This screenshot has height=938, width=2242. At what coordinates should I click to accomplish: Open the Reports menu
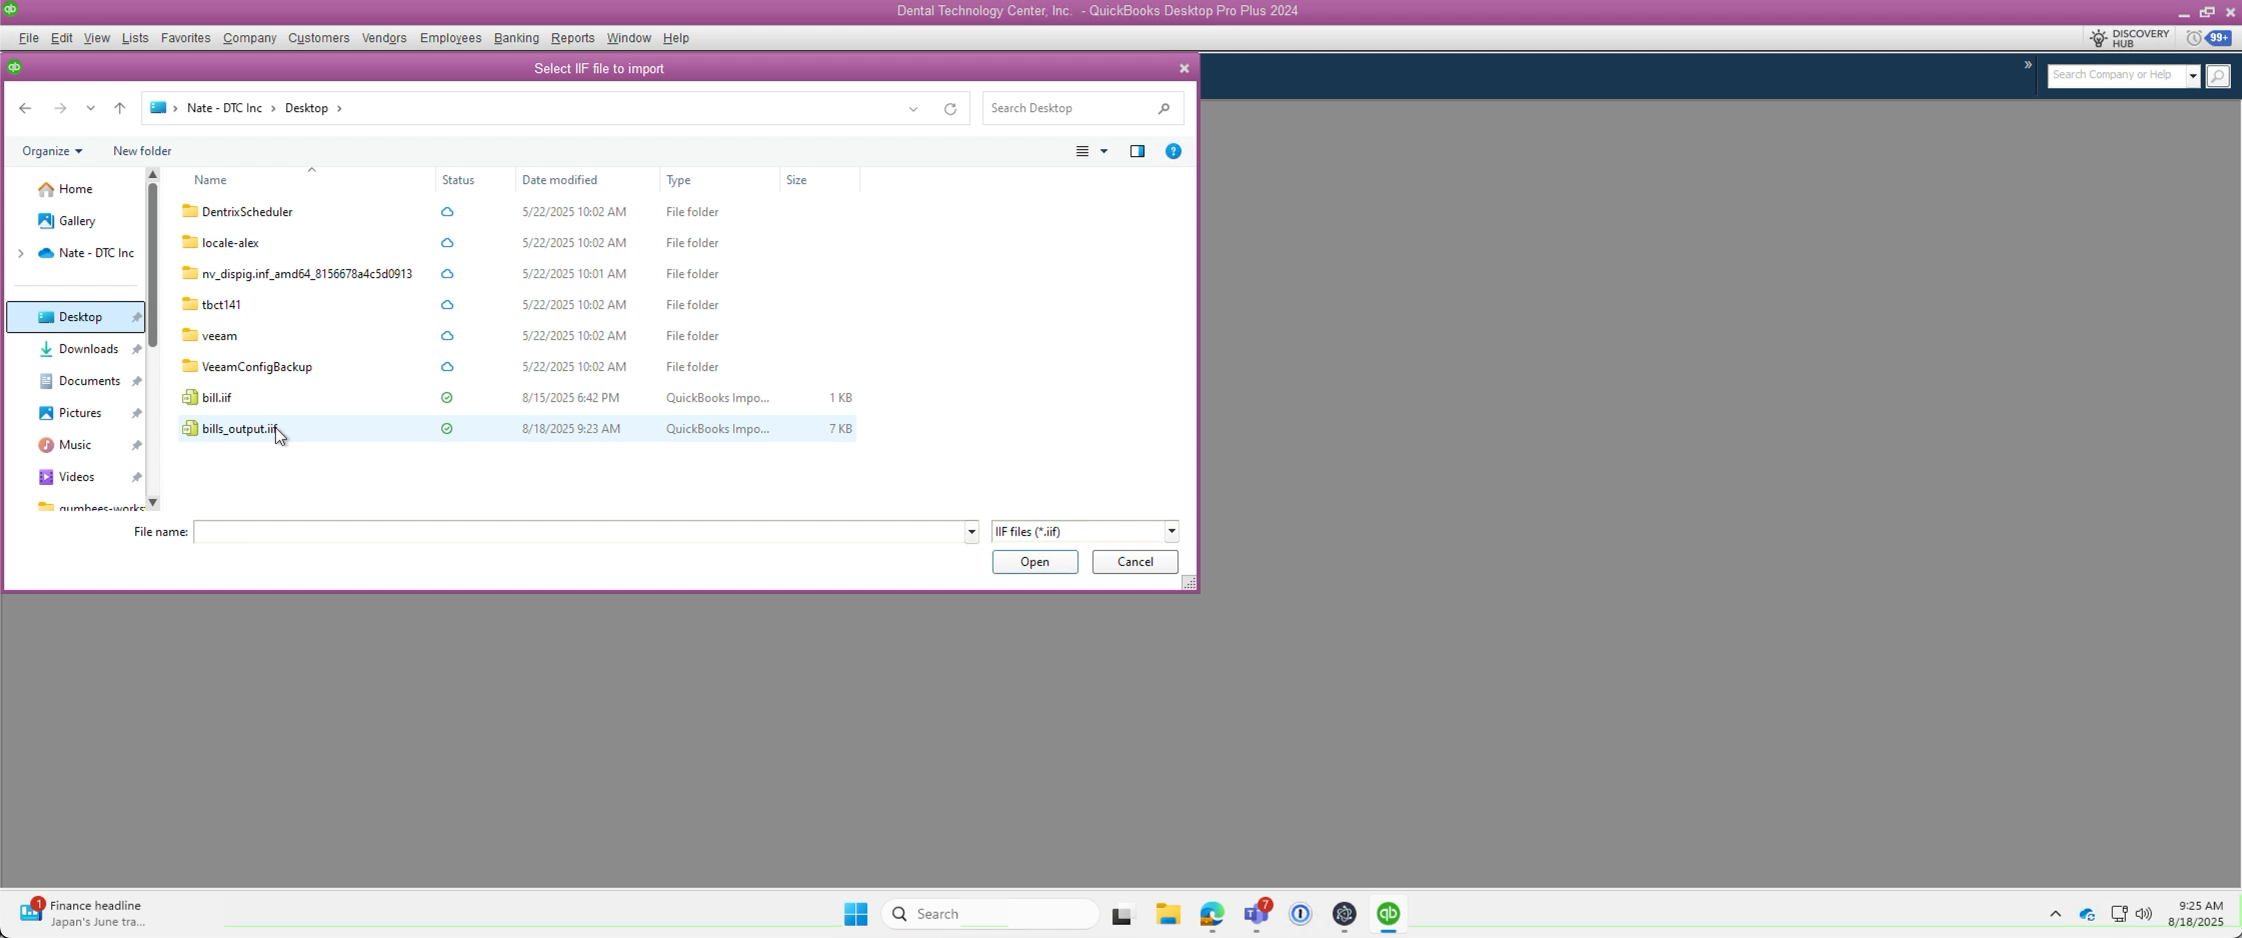click(x=572, y=38)
